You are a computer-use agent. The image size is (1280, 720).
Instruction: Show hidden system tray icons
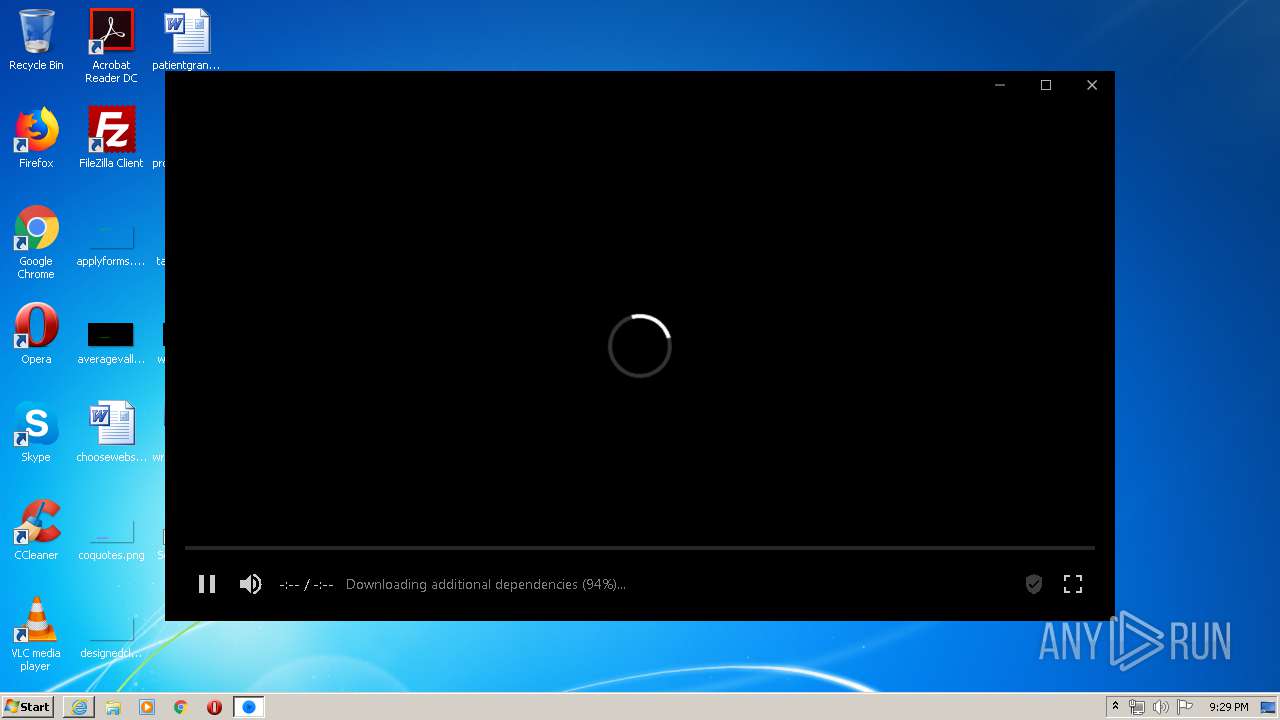[x=1115, y=707]
